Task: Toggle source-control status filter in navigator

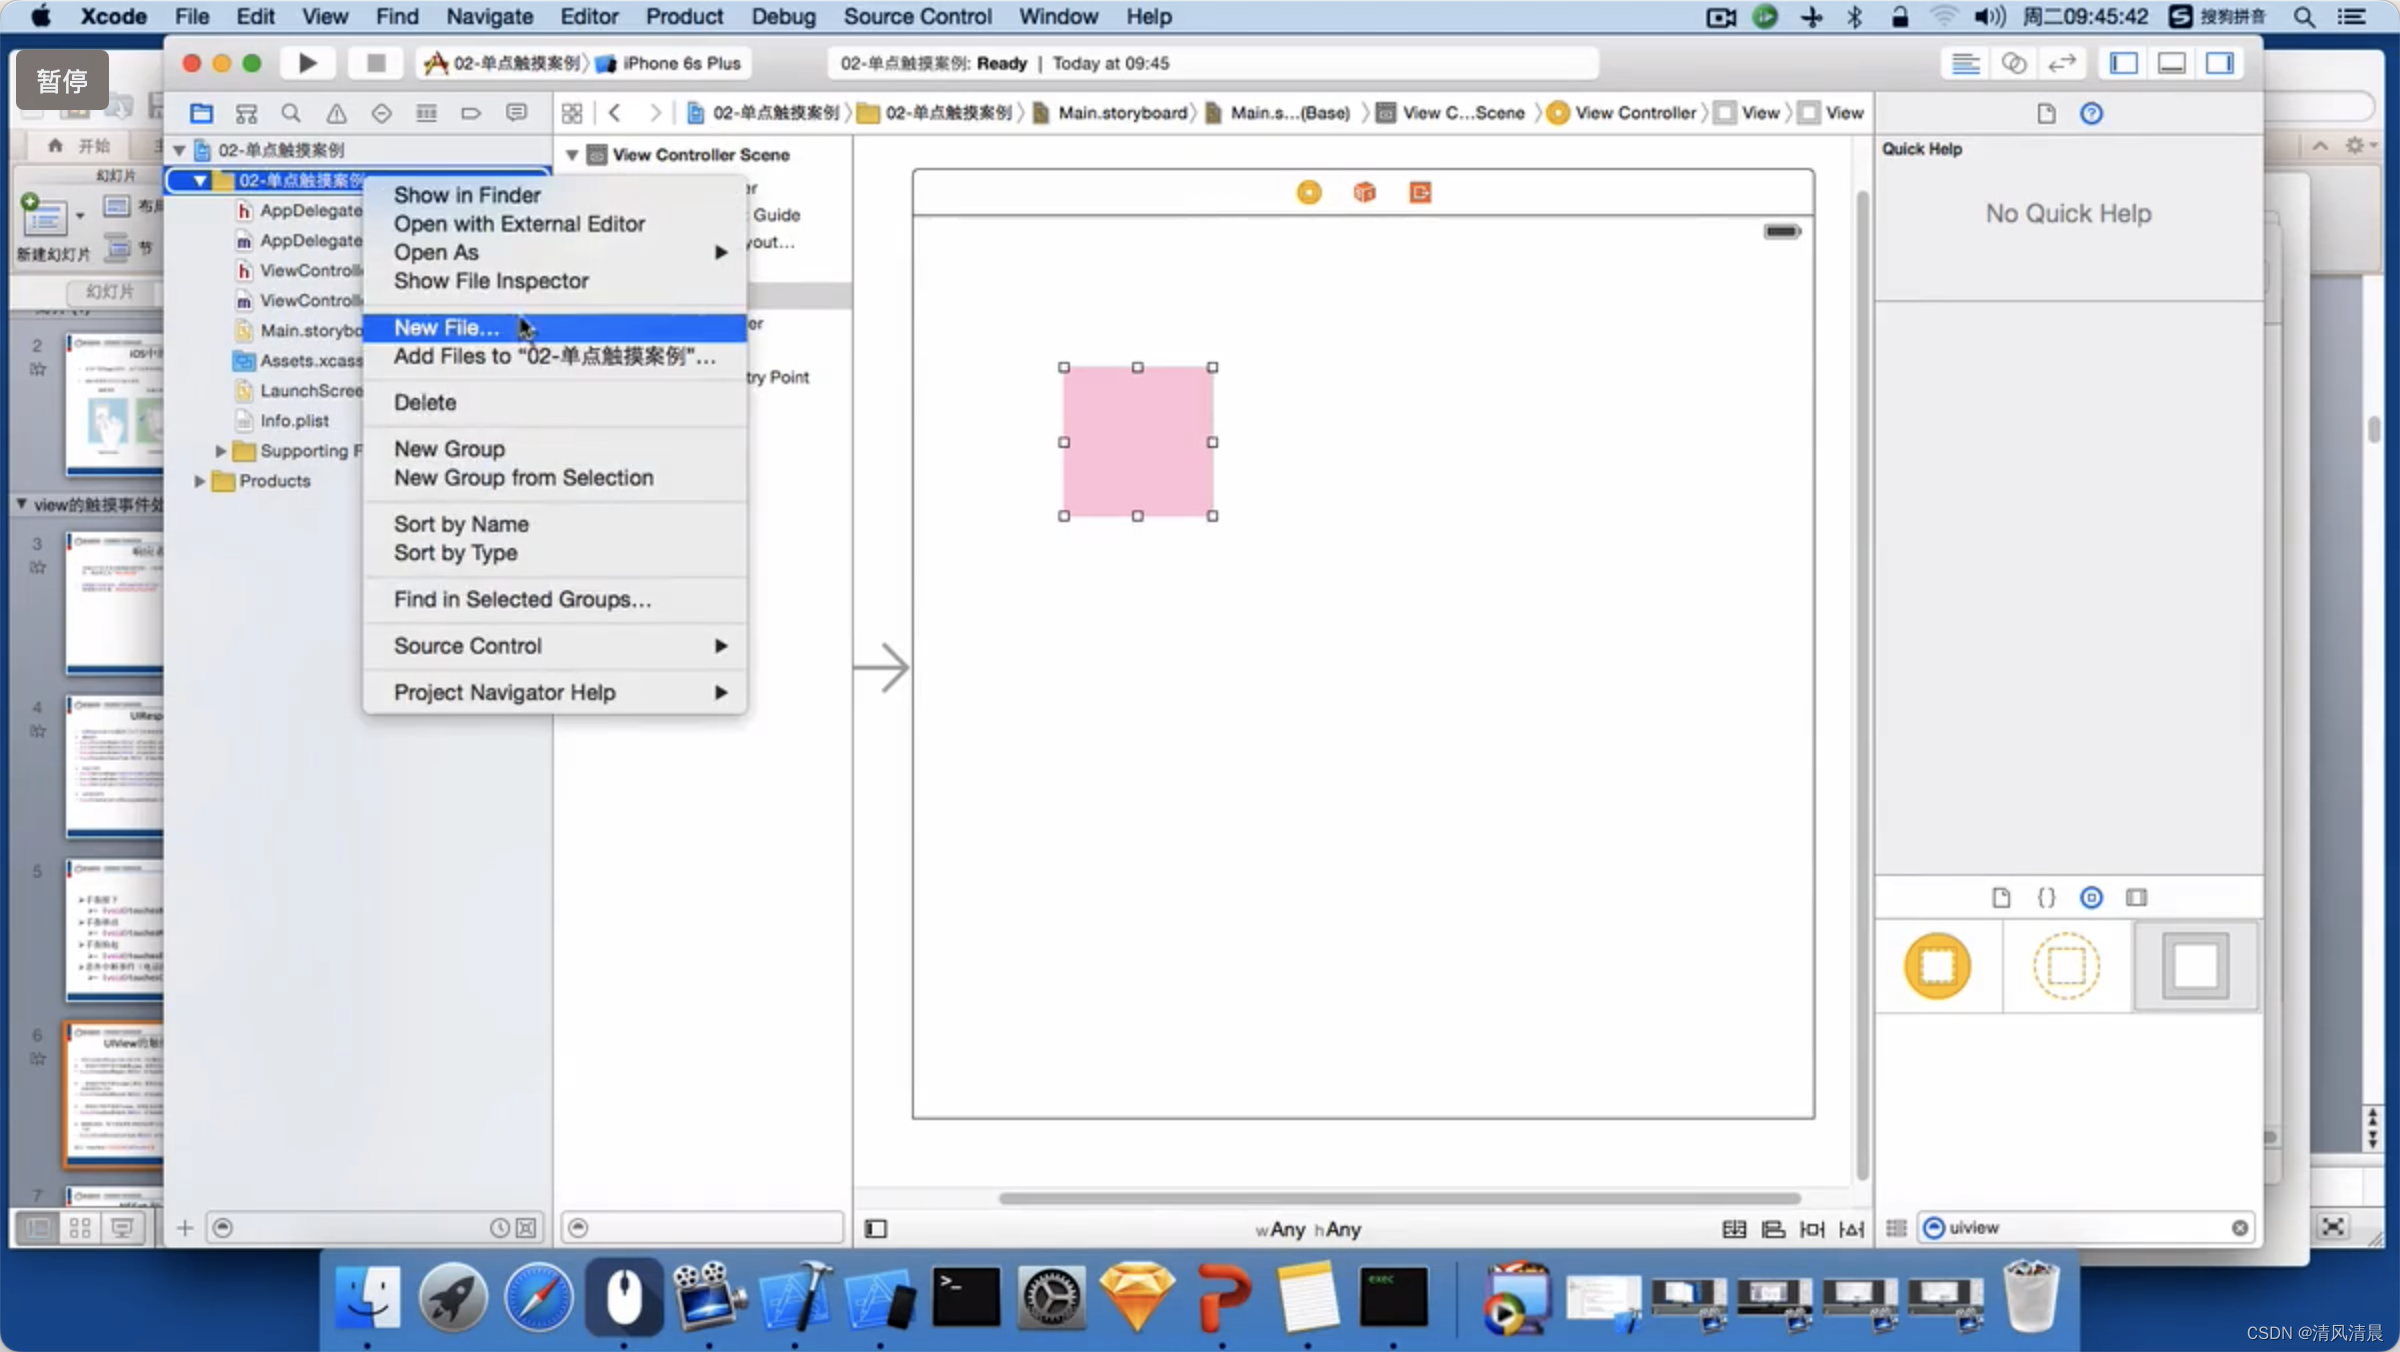Action: click(x=526, y=1228)
